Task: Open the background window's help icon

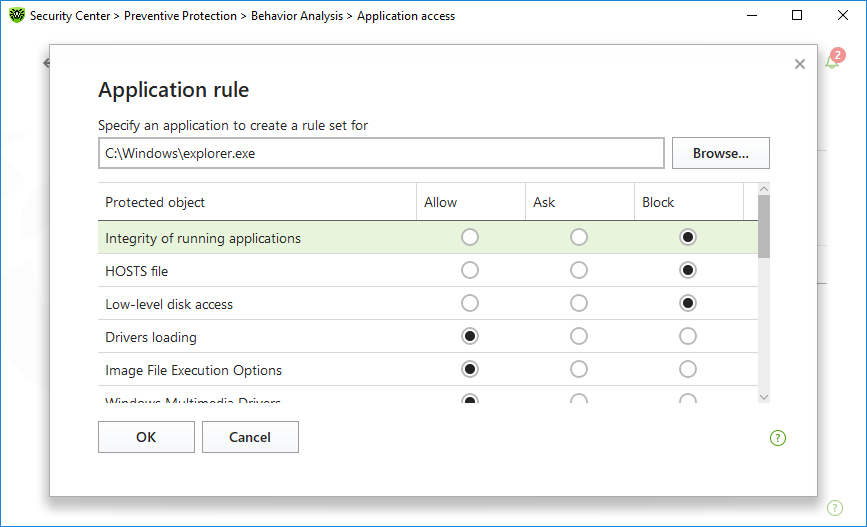Action: (834, 508)
